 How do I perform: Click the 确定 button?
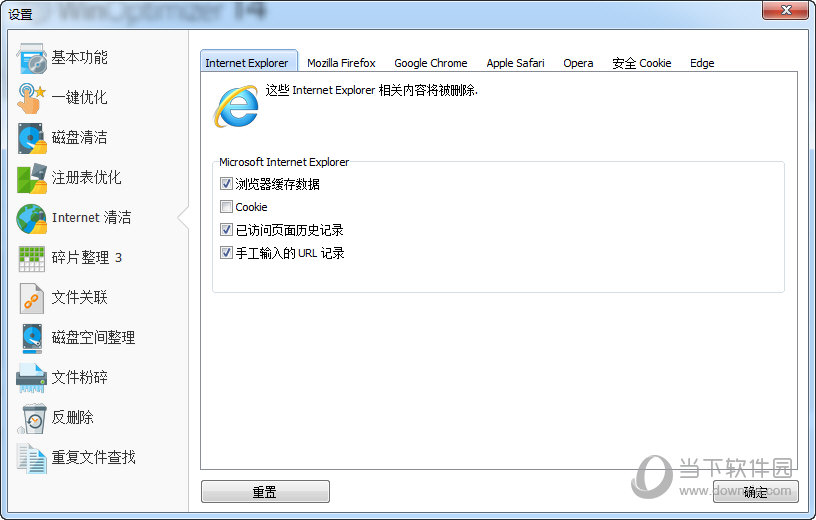(756, 492)
